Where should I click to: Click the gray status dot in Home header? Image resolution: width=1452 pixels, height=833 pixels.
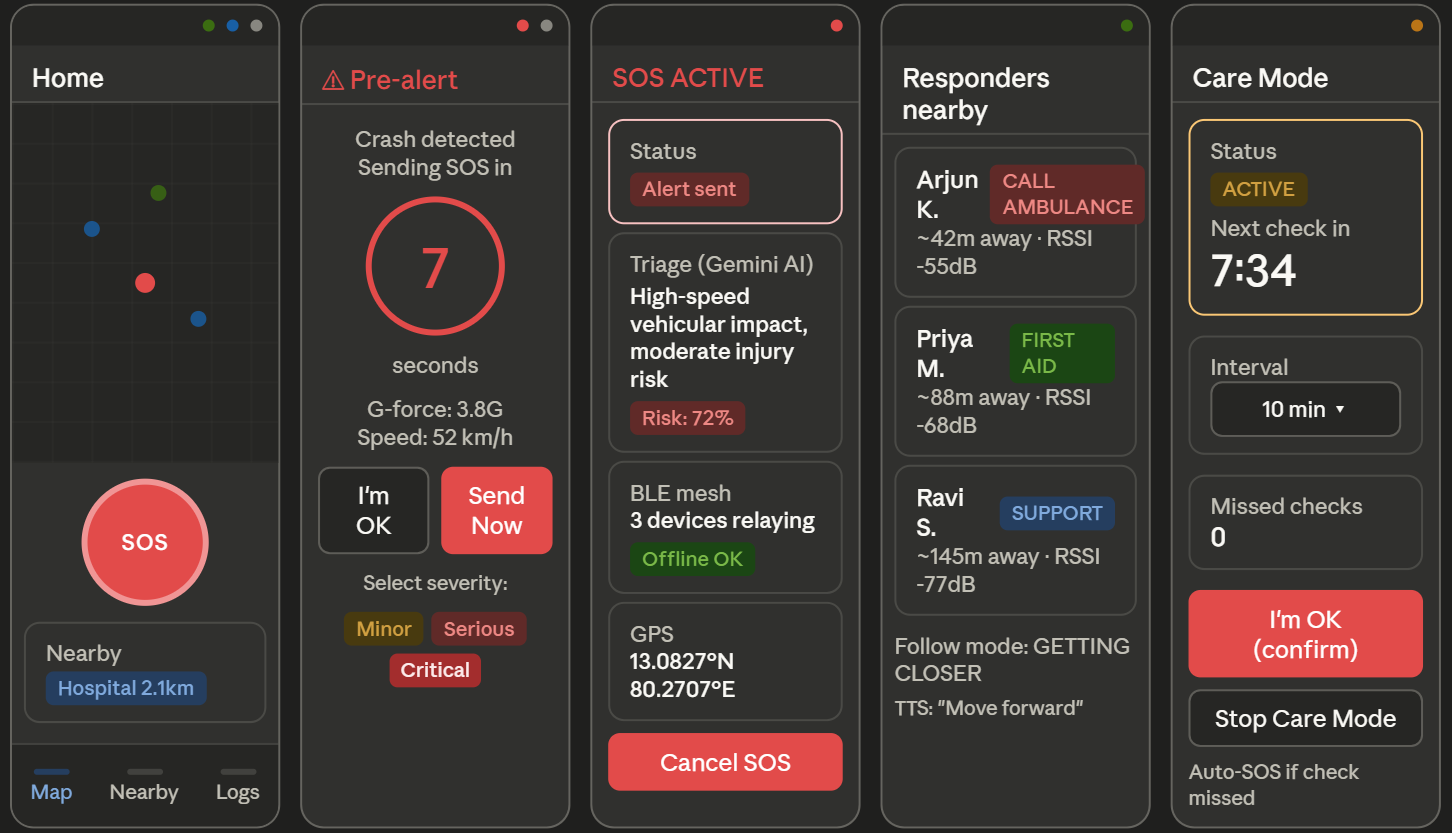(257, 26)
